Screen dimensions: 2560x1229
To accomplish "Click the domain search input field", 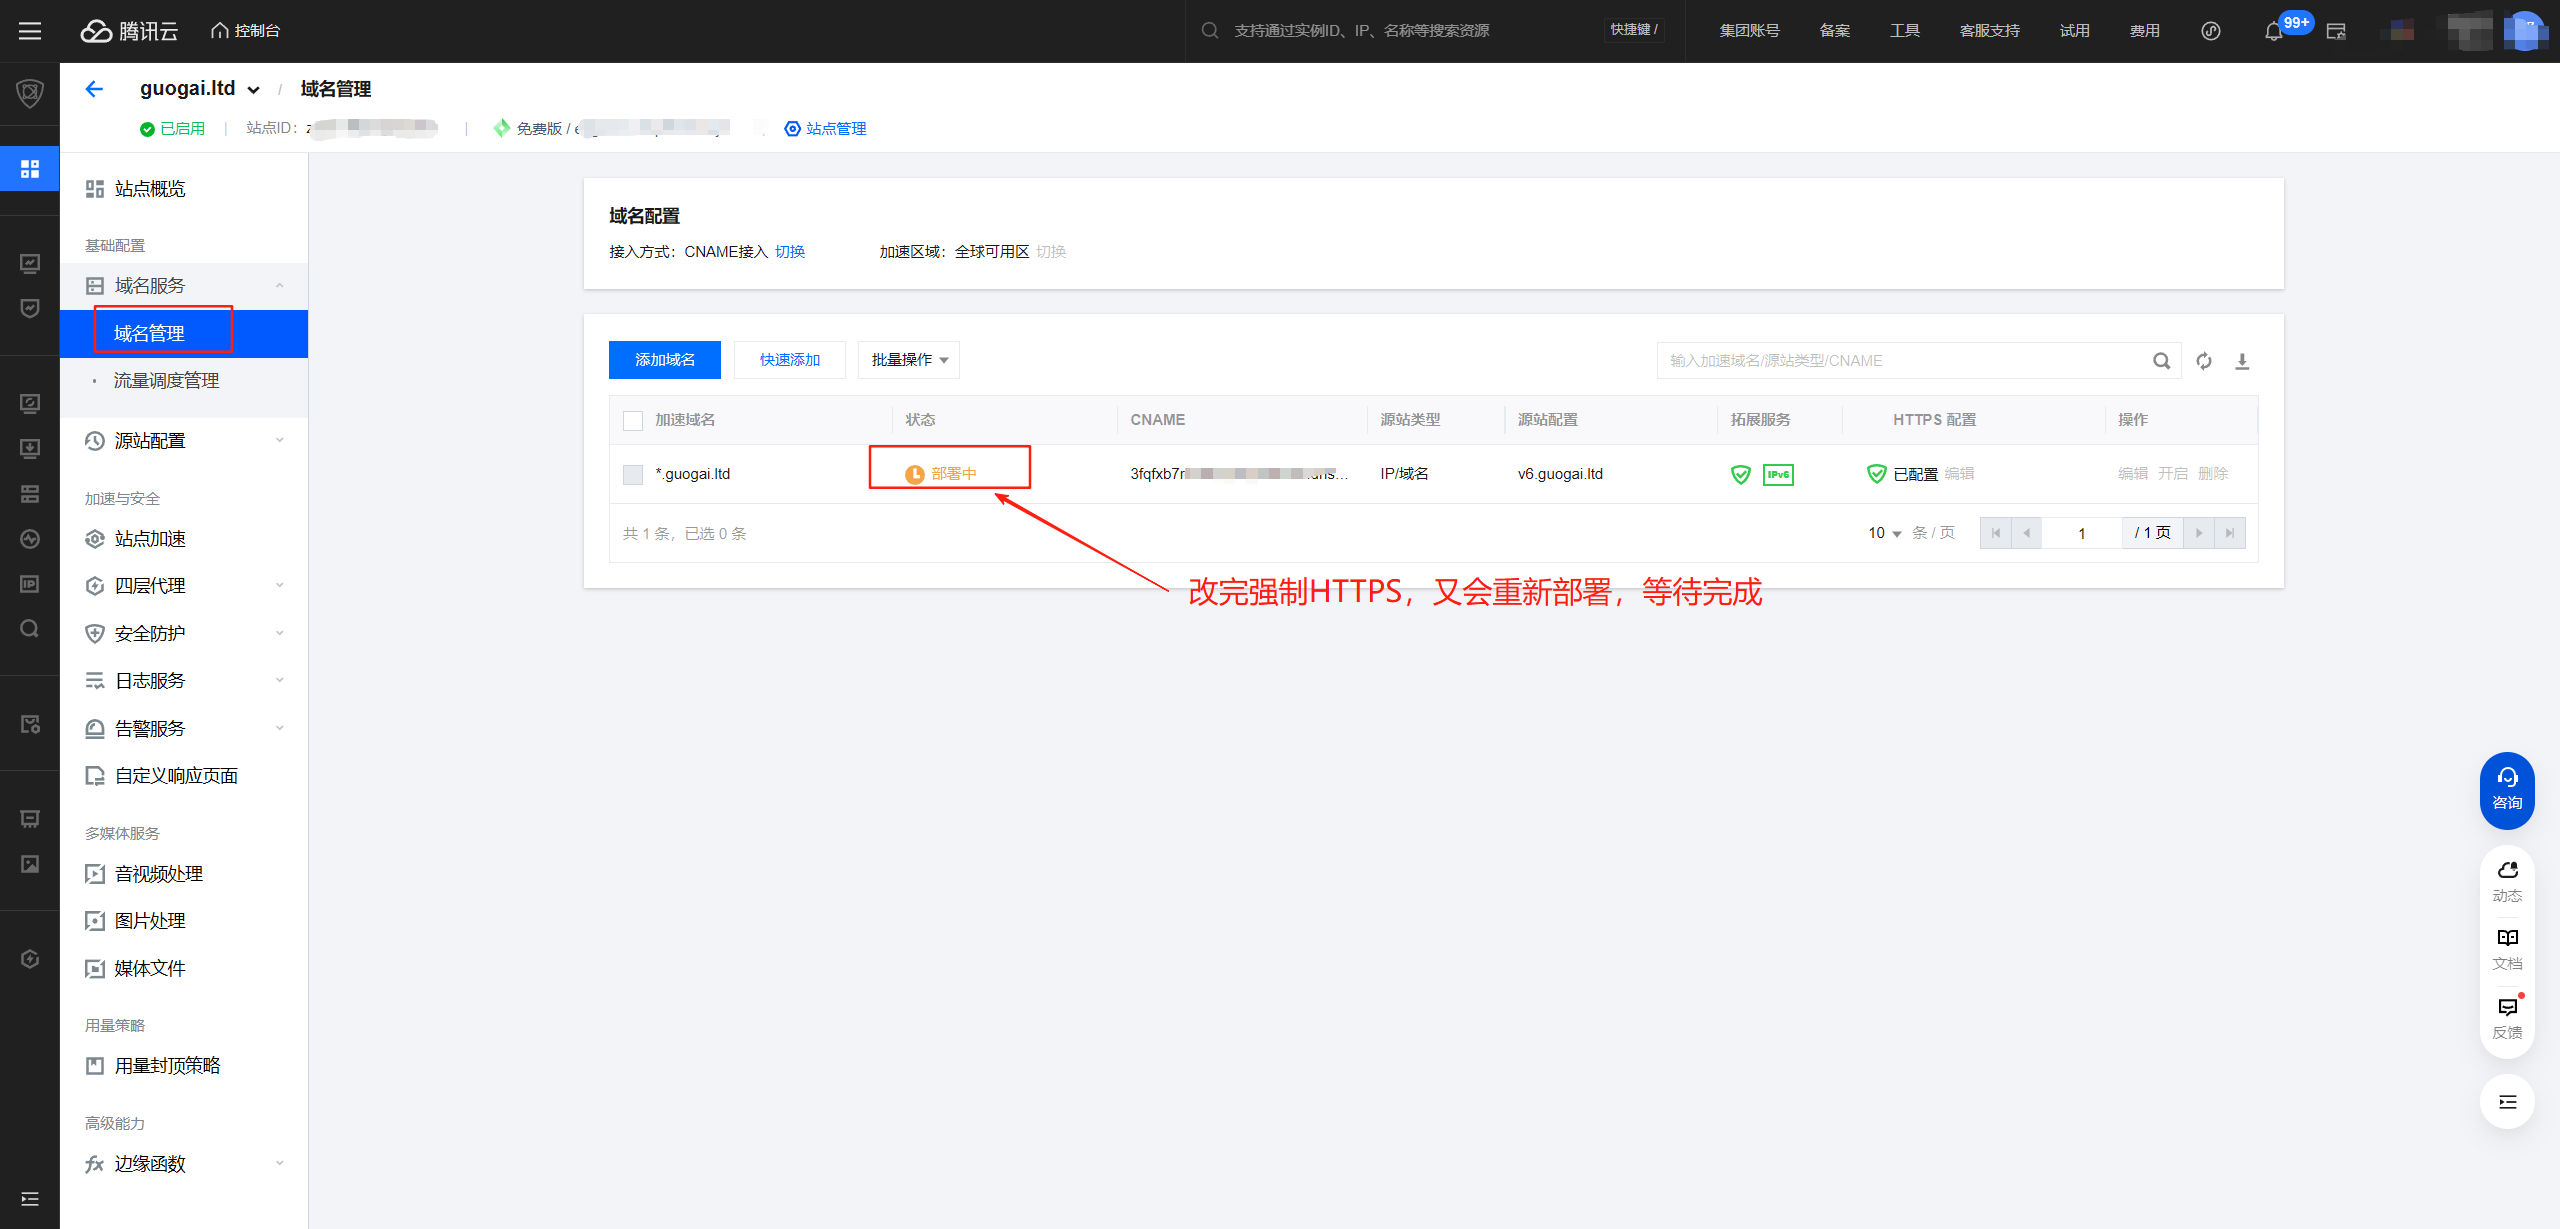I will click(x=1900, y=361).
